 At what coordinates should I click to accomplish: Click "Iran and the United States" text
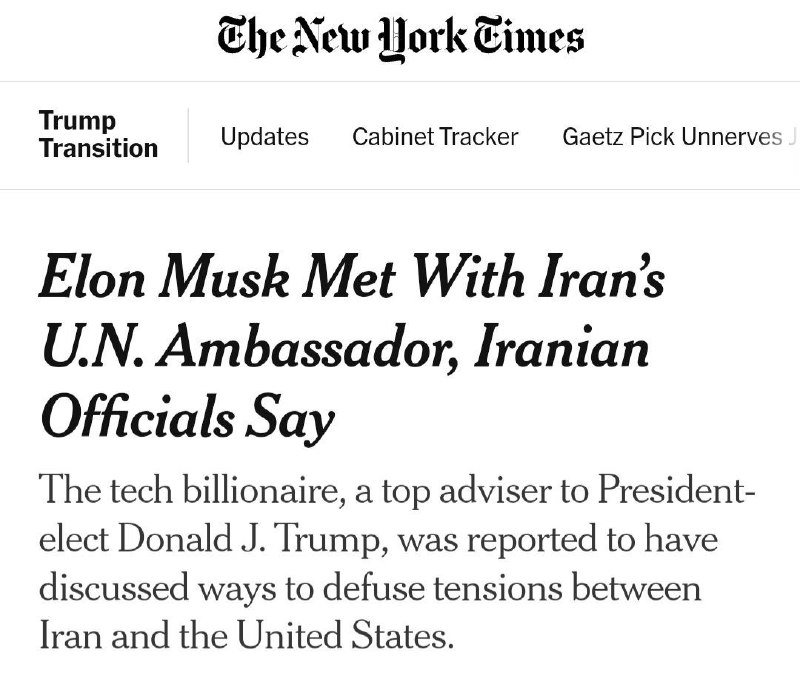pyautogui.click(x=245, y=635)
